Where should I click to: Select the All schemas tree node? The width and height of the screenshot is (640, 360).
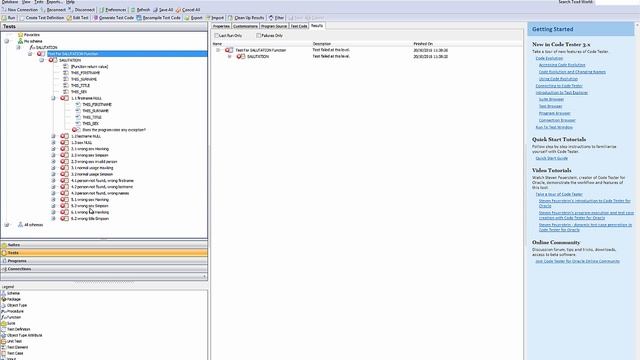click(x=30, y=225)
